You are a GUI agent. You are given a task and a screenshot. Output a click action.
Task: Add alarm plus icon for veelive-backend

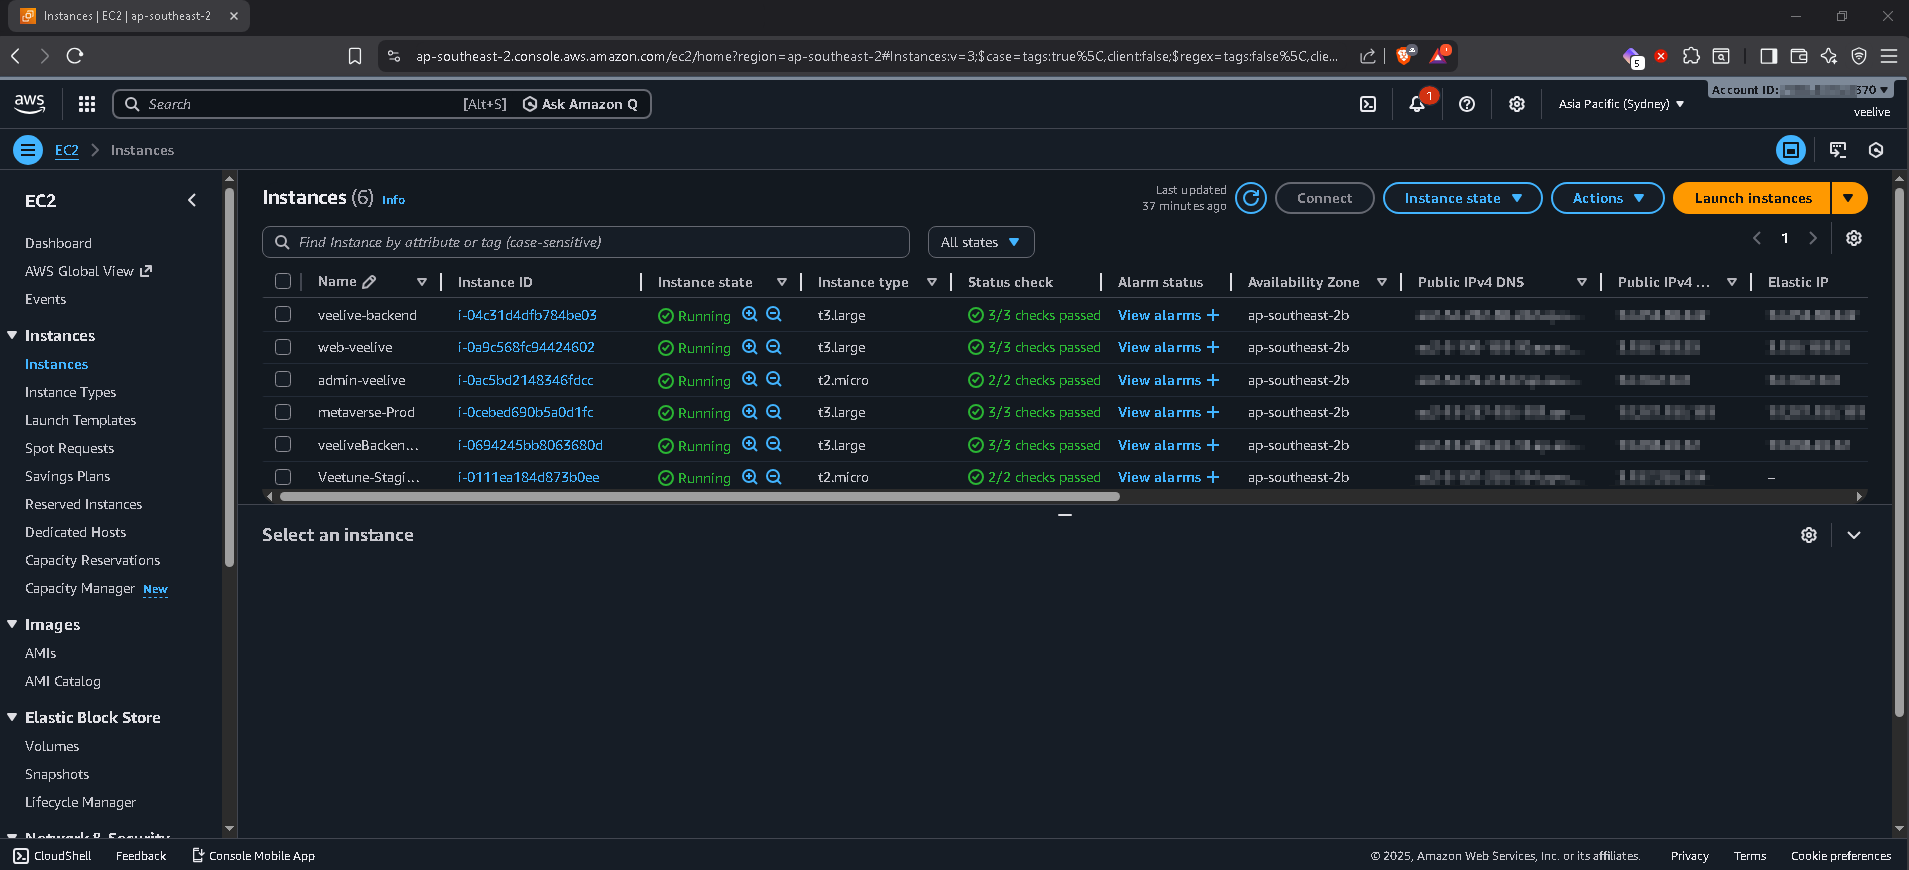[1213, 315]
